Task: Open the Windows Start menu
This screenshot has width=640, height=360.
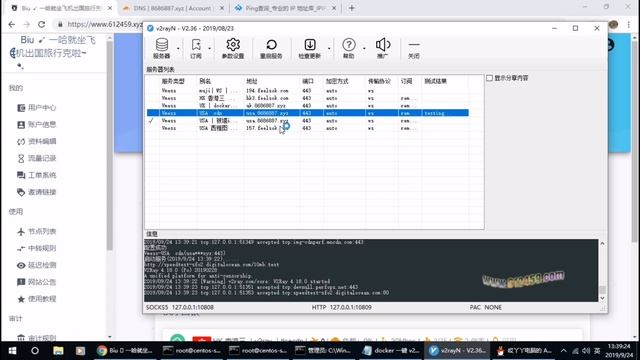Action: point(12,351)
